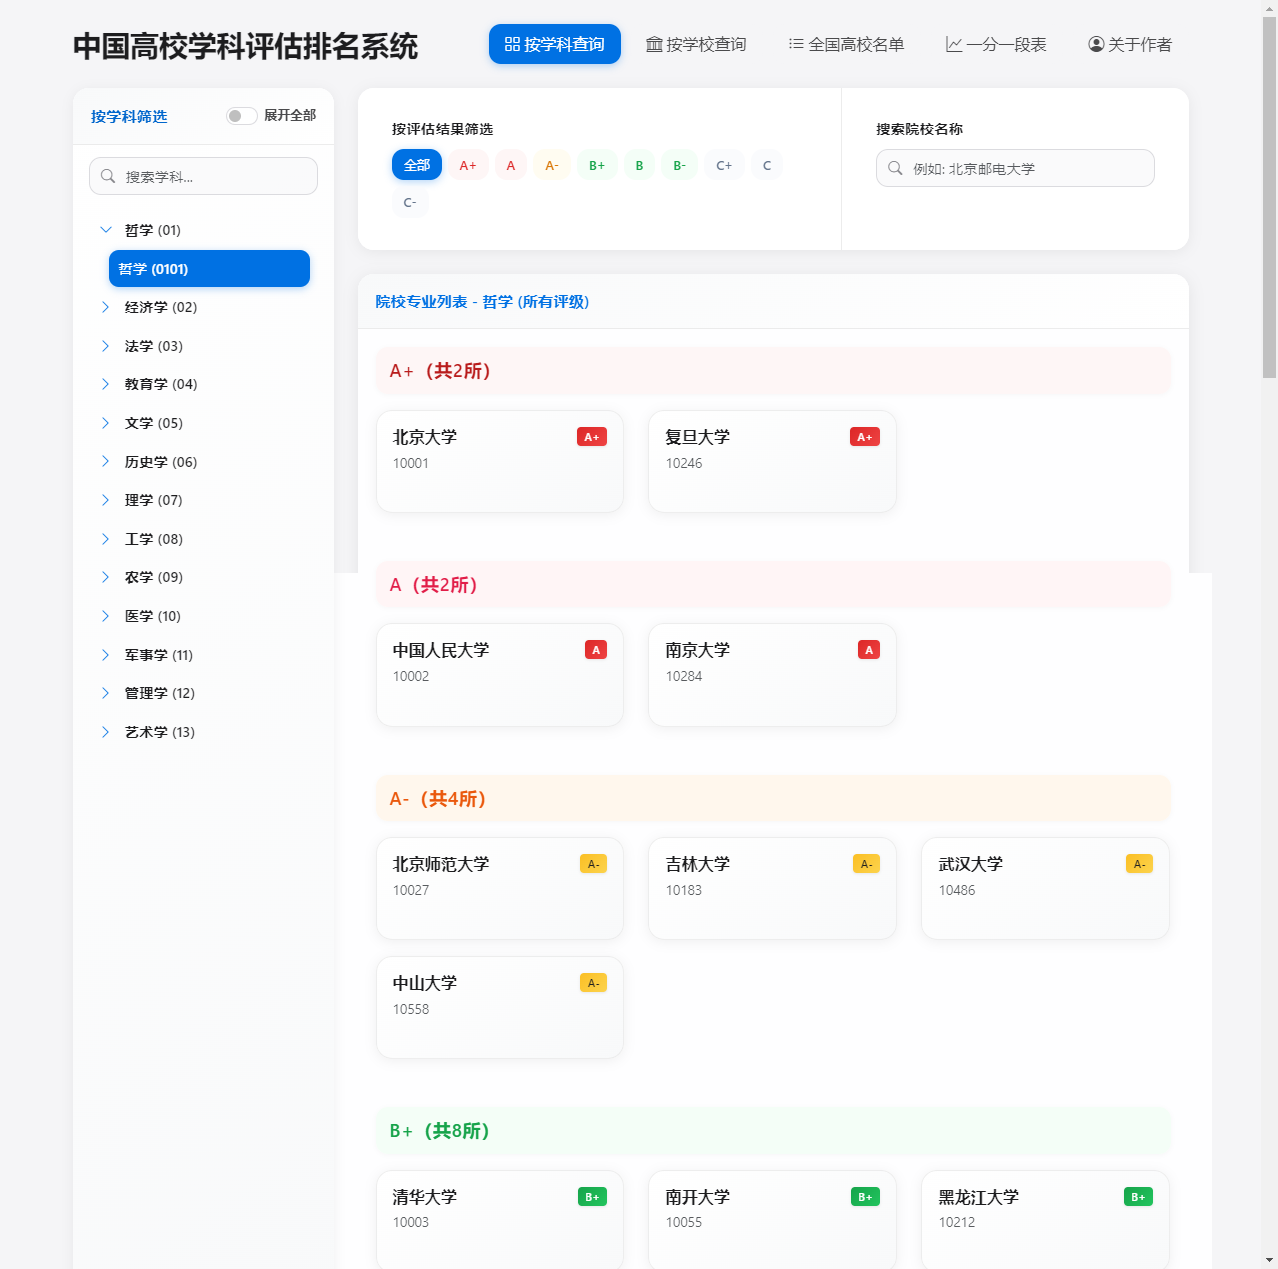Select the C- rating filter
Screen dimensions: 1278x1269
(x=410, y=202)
